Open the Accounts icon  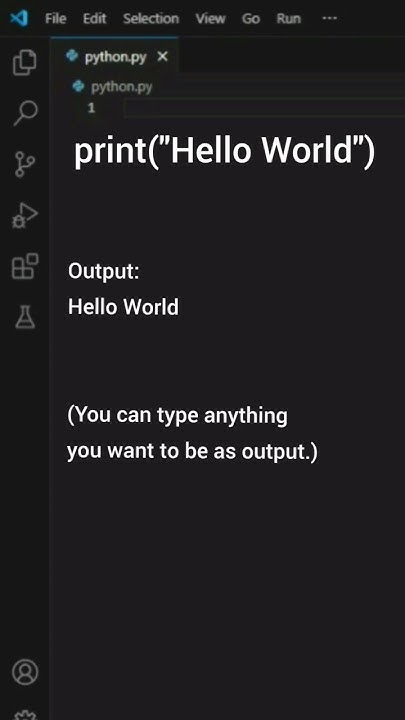coord(25,672)
